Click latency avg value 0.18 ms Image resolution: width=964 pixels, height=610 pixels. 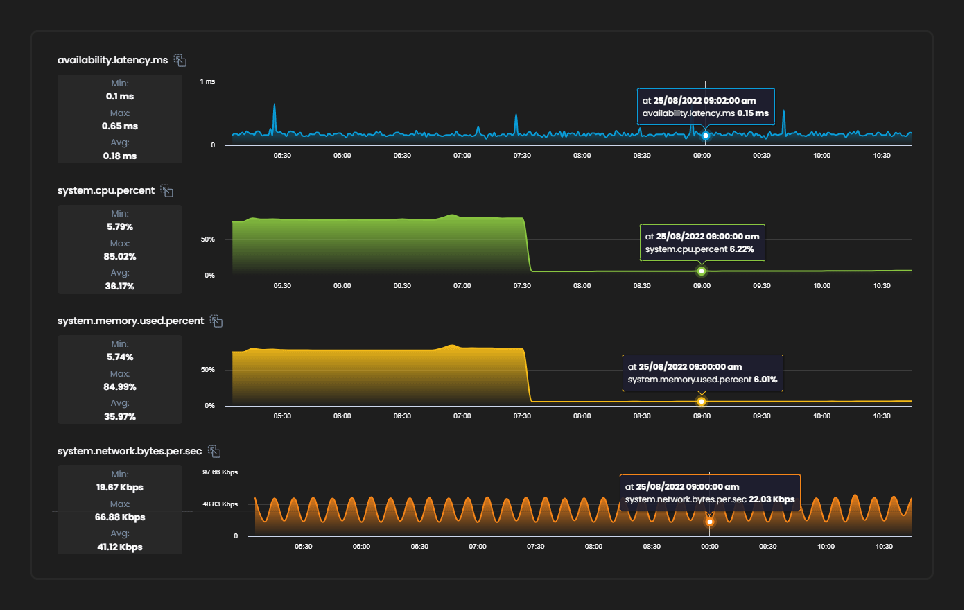[120, 156]
